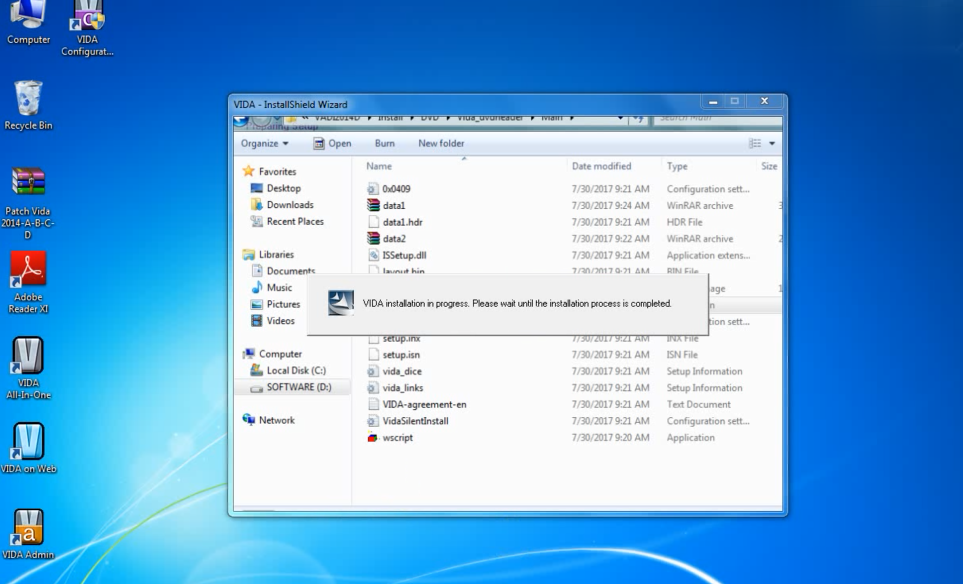The image size is (963, 584).
Task: Select the setup.isn file icon
Action: 373,354
